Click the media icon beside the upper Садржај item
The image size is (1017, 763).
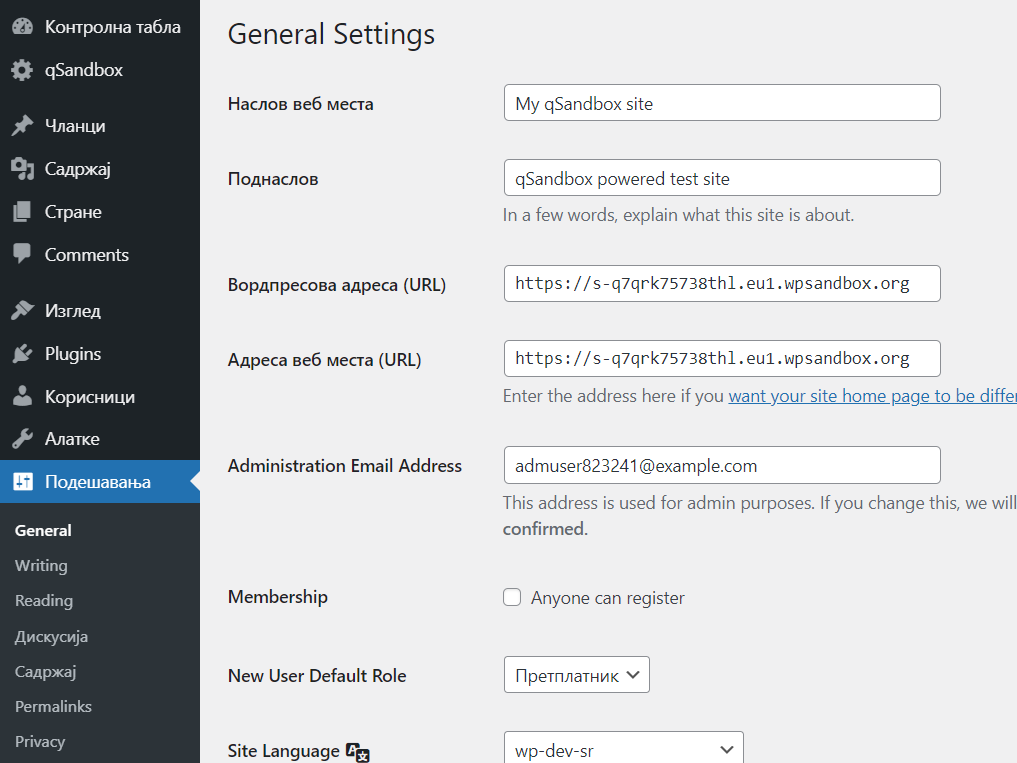[x=22, y=169]
